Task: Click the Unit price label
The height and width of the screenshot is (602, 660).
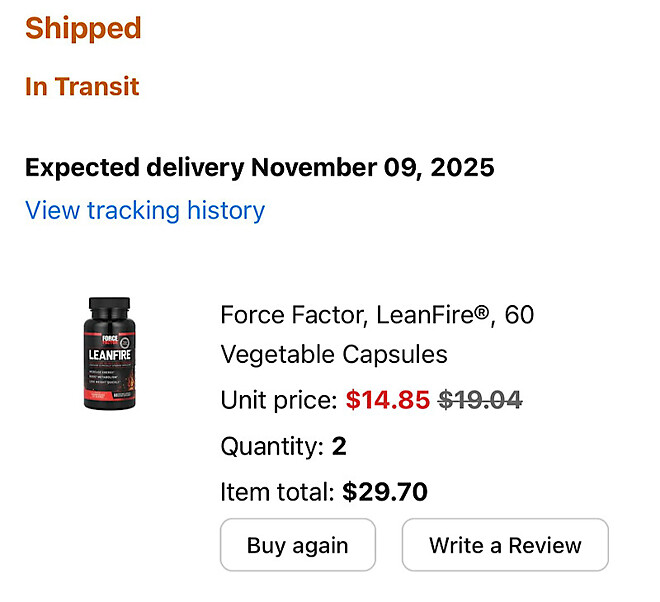Action: pyautogui.click(x=279, y=401)
